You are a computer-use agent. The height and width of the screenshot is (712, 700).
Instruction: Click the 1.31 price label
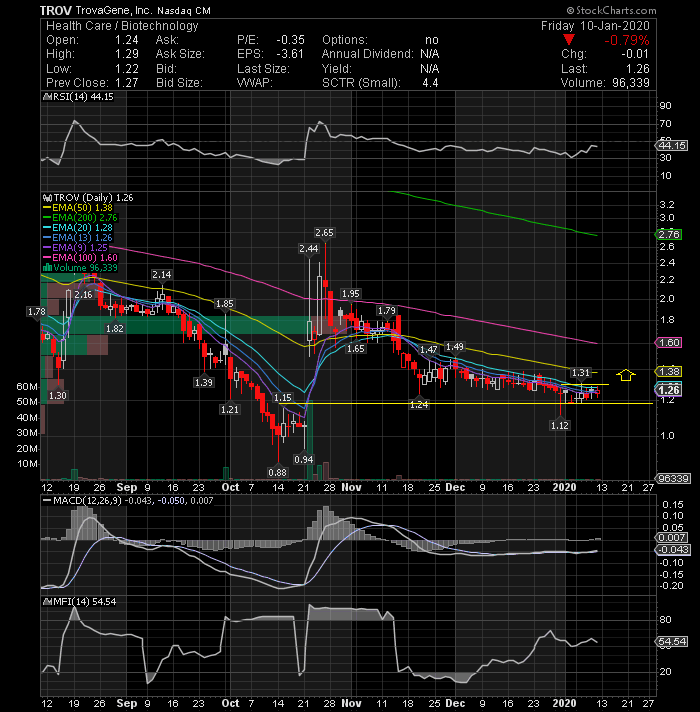(581, 373)
